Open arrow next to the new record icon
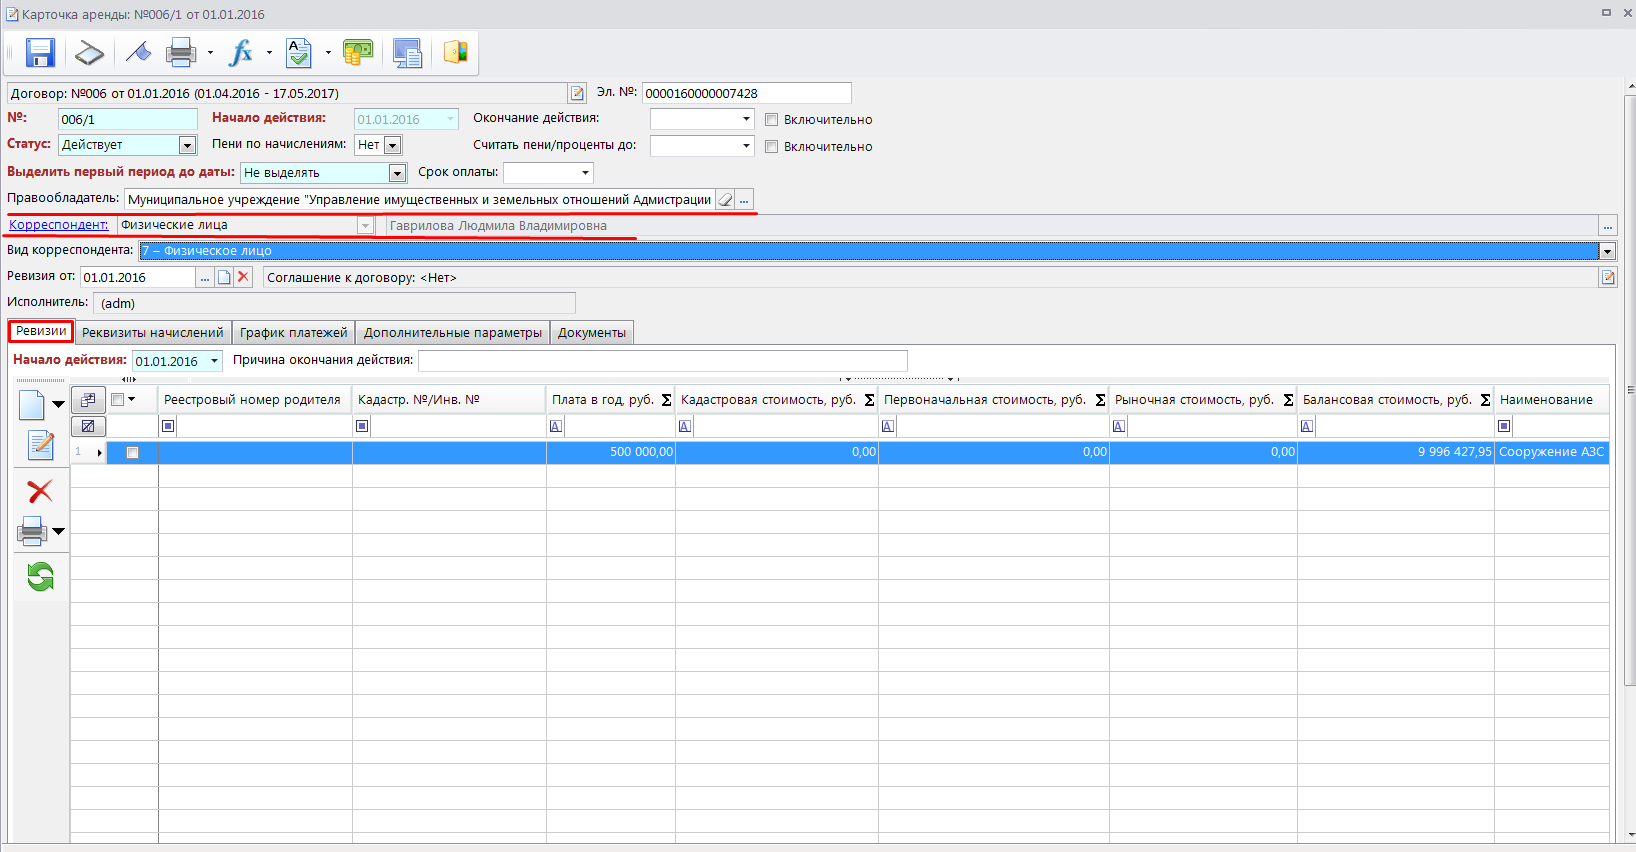 pyautogui.click(x=58, y=405)
